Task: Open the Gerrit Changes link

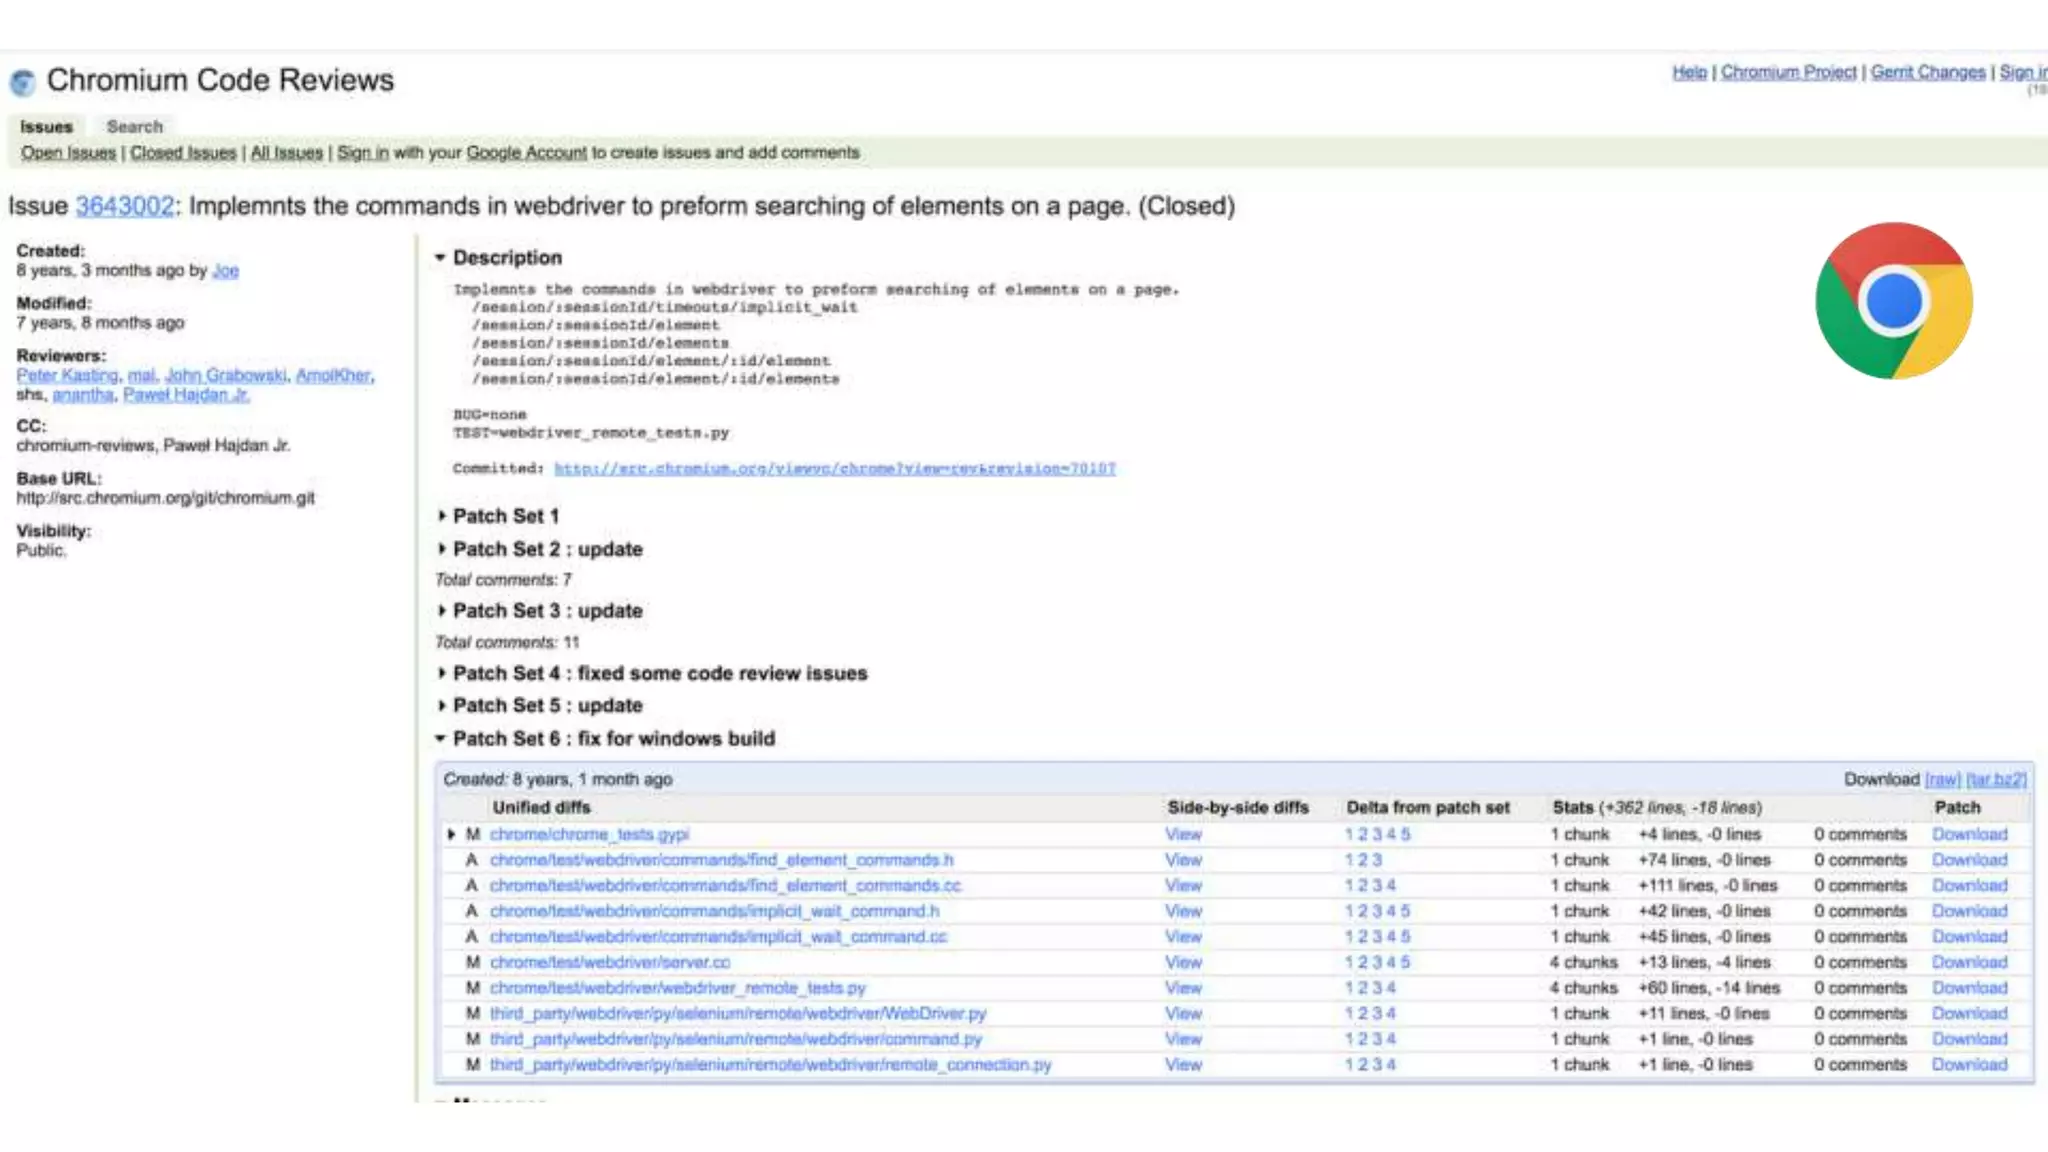Action: coord(1927,72)
